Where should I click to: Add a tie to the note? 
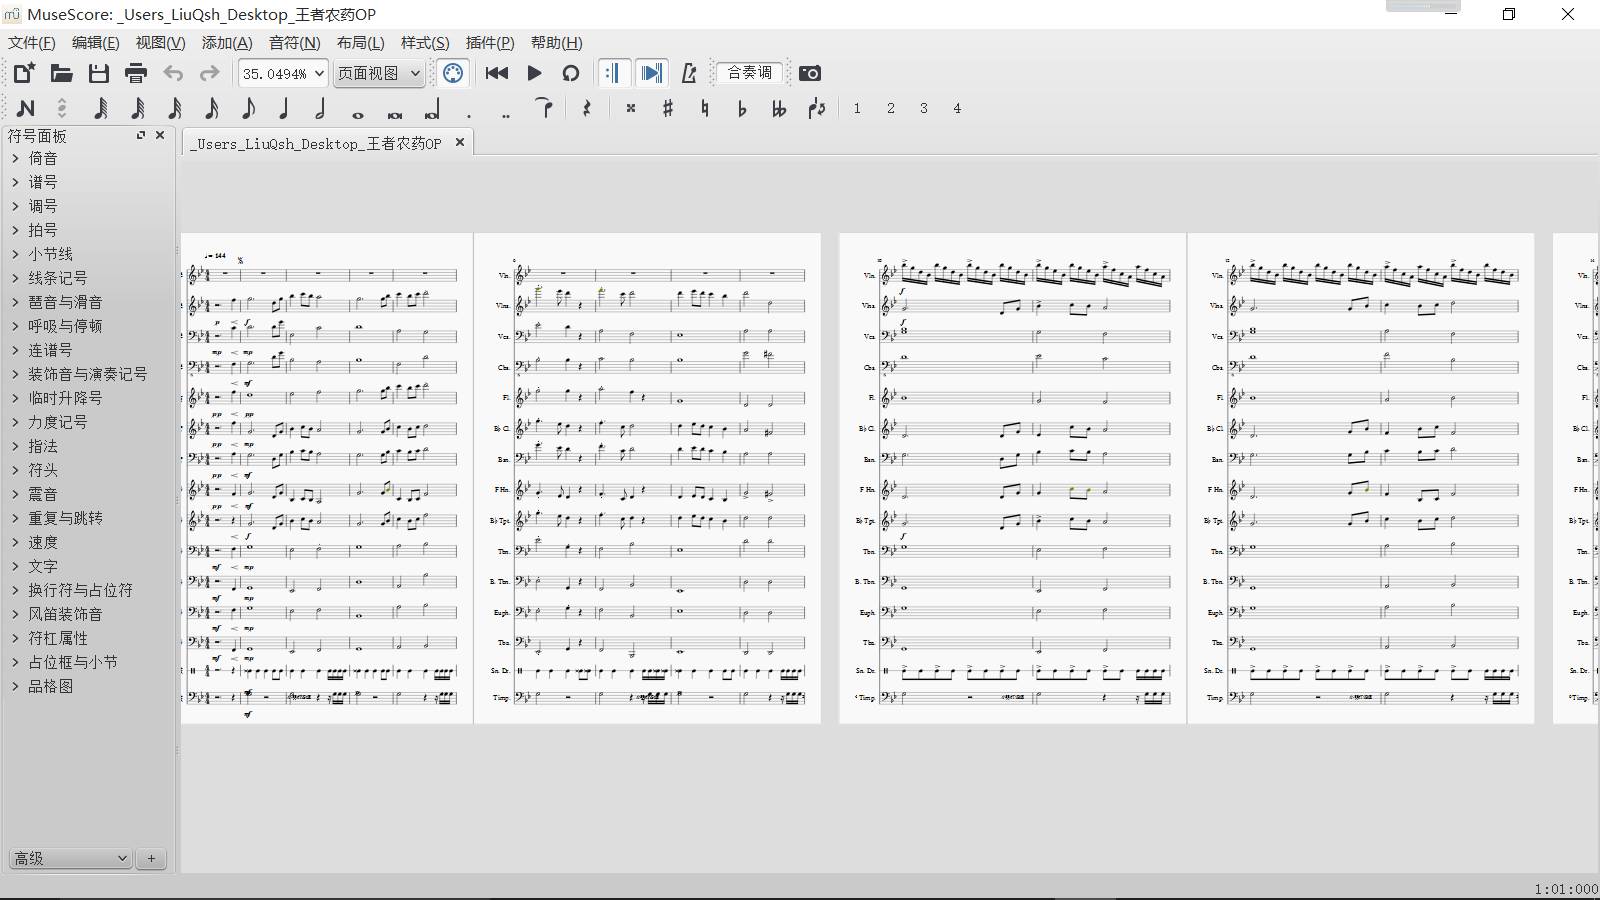(x=544, y=108)
